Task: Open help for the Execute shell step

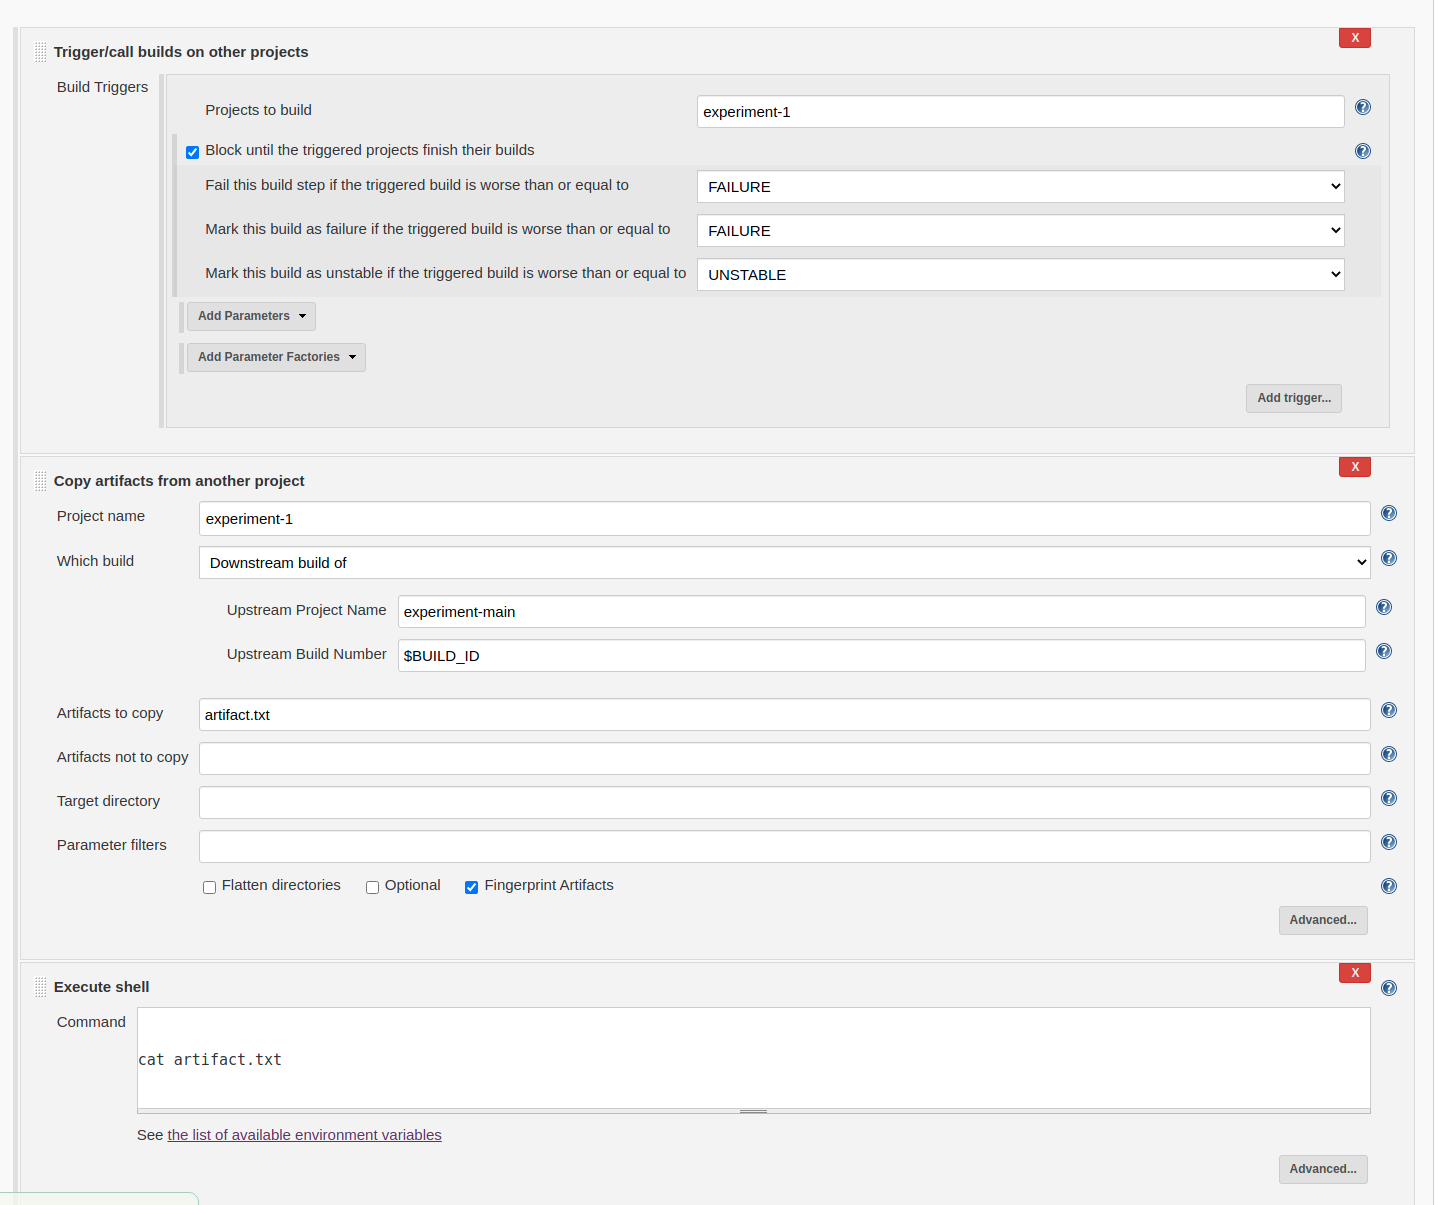Action: (x=1388, y=989)
